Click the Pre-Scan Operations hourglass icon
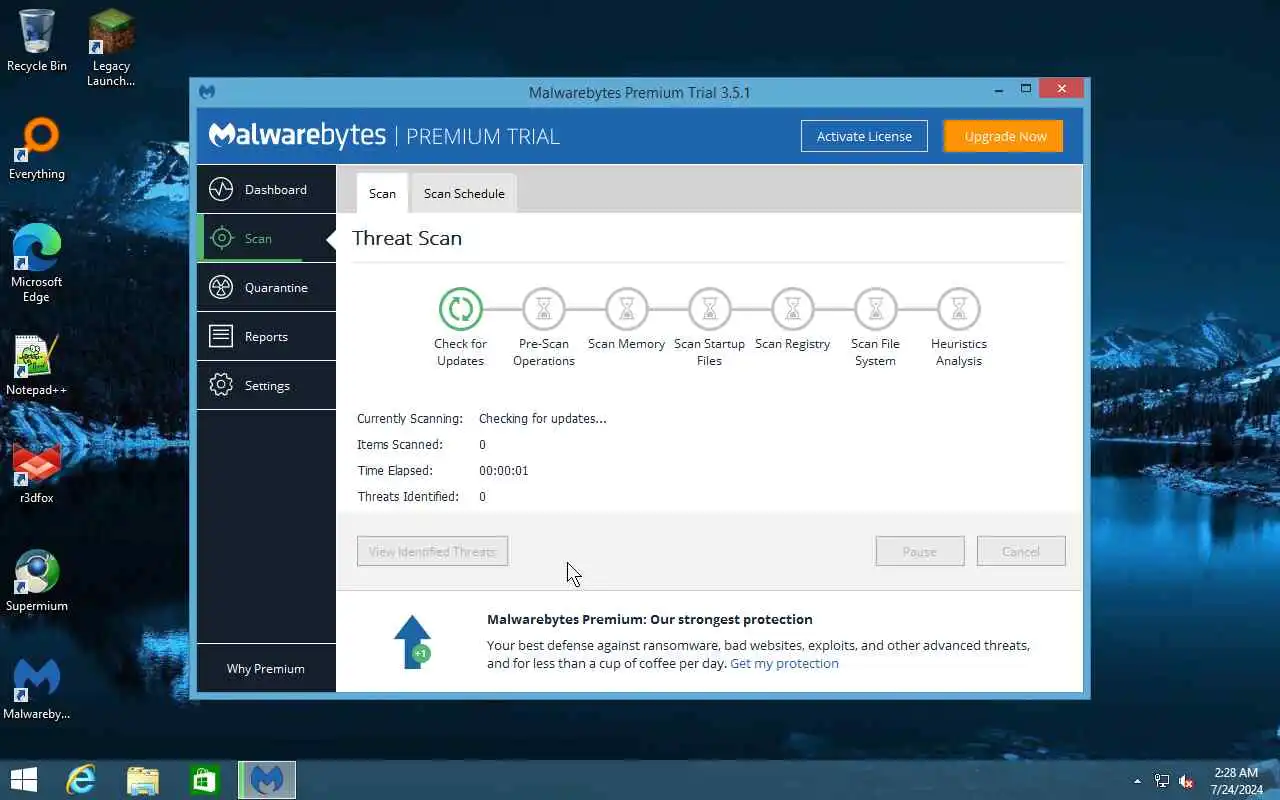This screenshot has width=1280, height=800. pyautogui.click(x=544, y=309)
